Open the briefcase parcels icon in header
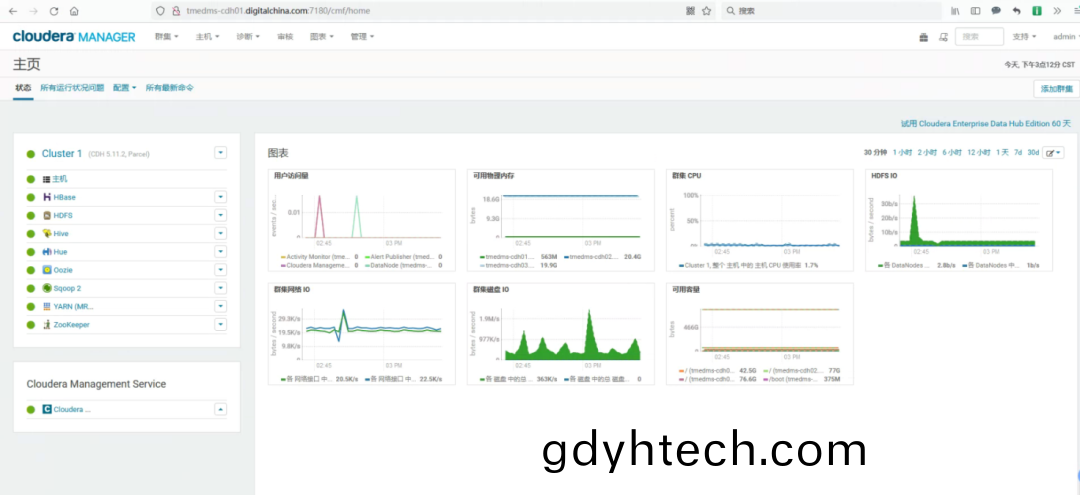The height and width of the screenshot is (495, 1080). pyautogui.click(x=924, y=37)
